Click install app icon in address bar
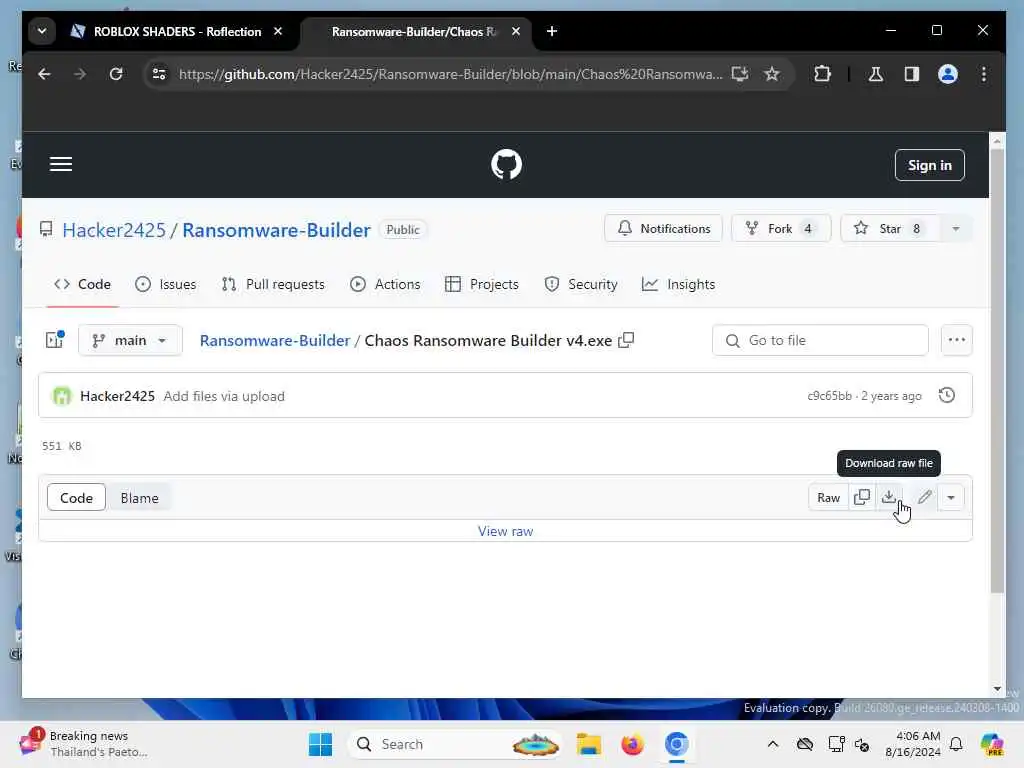 pyautogui.click(x=739, y=74)
